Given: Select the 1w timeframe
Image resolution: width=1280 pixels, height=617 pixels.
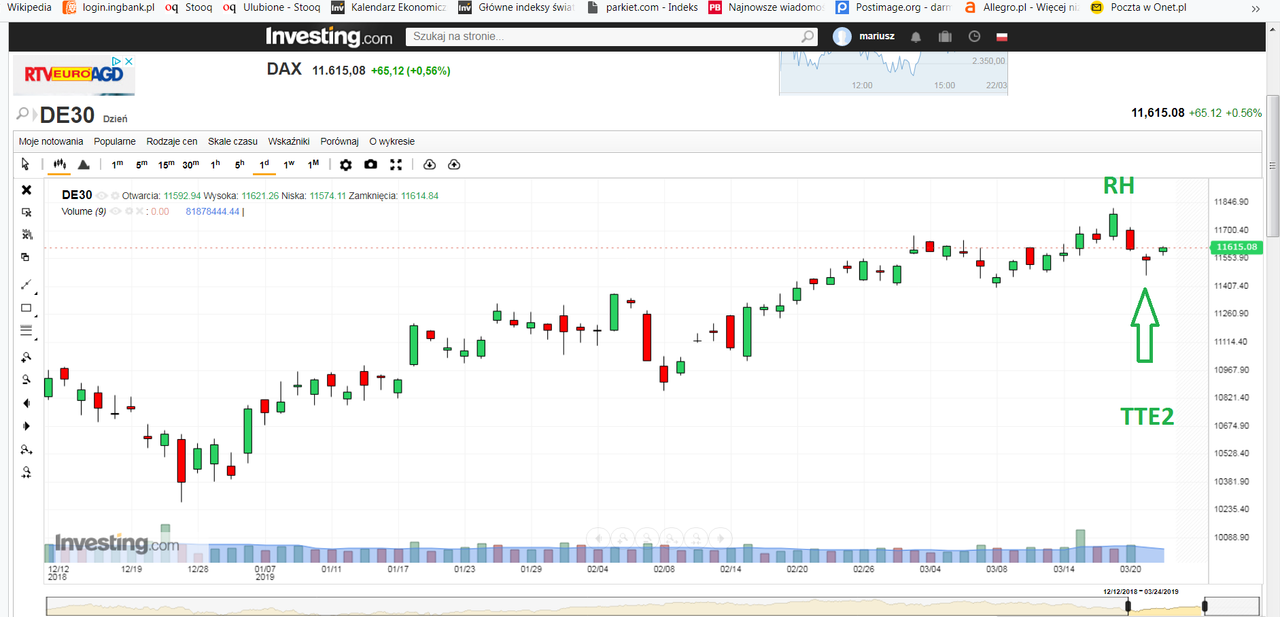Looking at the screenshot, I should tap(289, 164).
